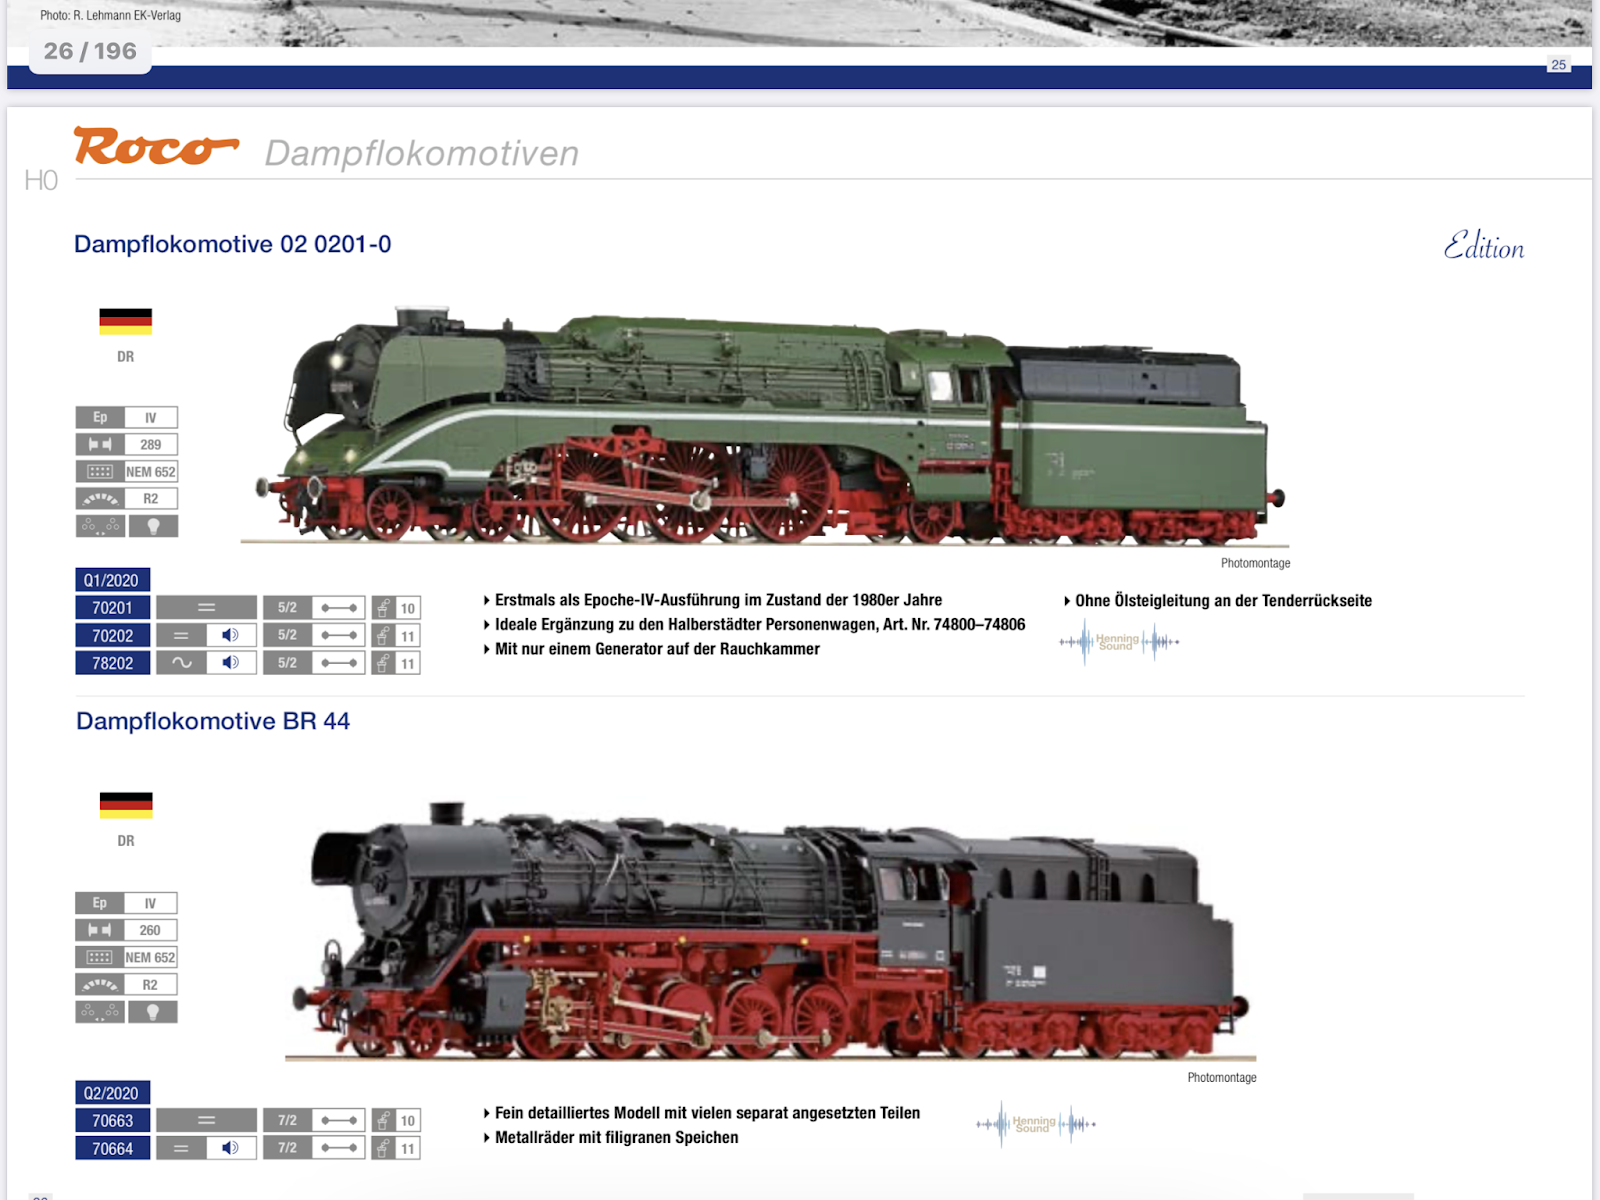Toggle the AC symbol on article 78202
This screenshot has width=1600, height=1200.
point(181,661)
